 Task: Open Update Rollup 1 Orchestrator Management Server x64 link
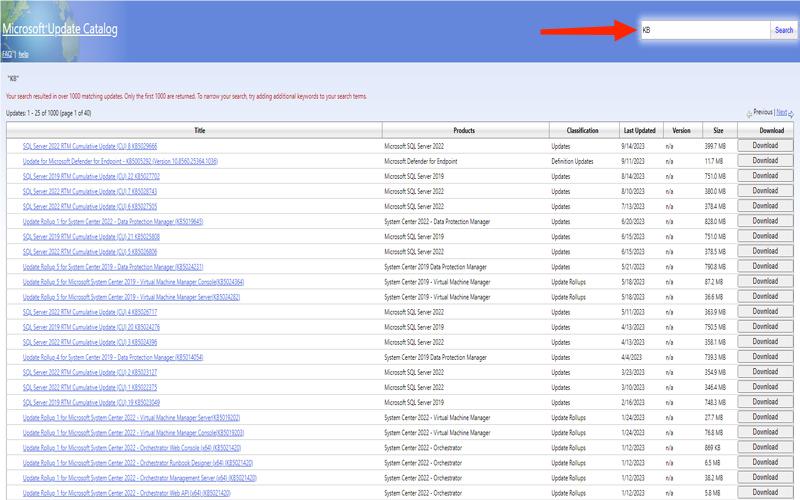139,478
